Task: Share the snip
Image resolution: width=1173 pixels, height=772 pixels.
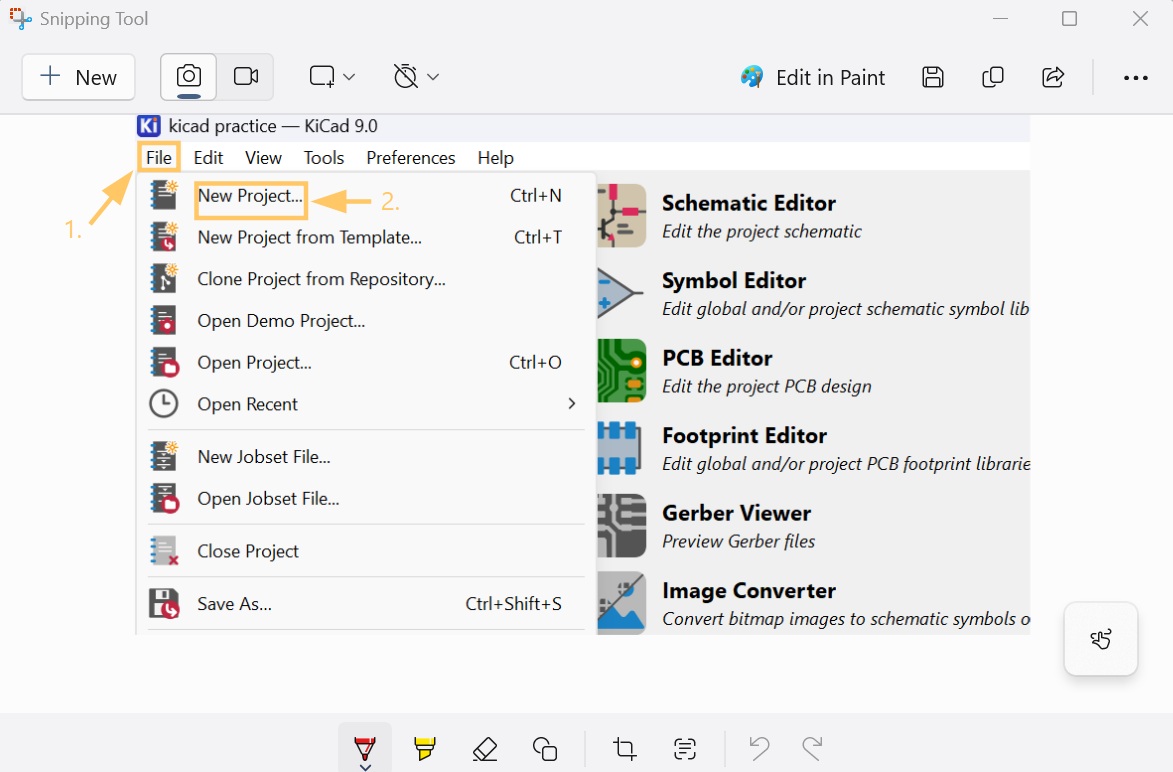Action: pyautogui.click(x=1052, y=77)
